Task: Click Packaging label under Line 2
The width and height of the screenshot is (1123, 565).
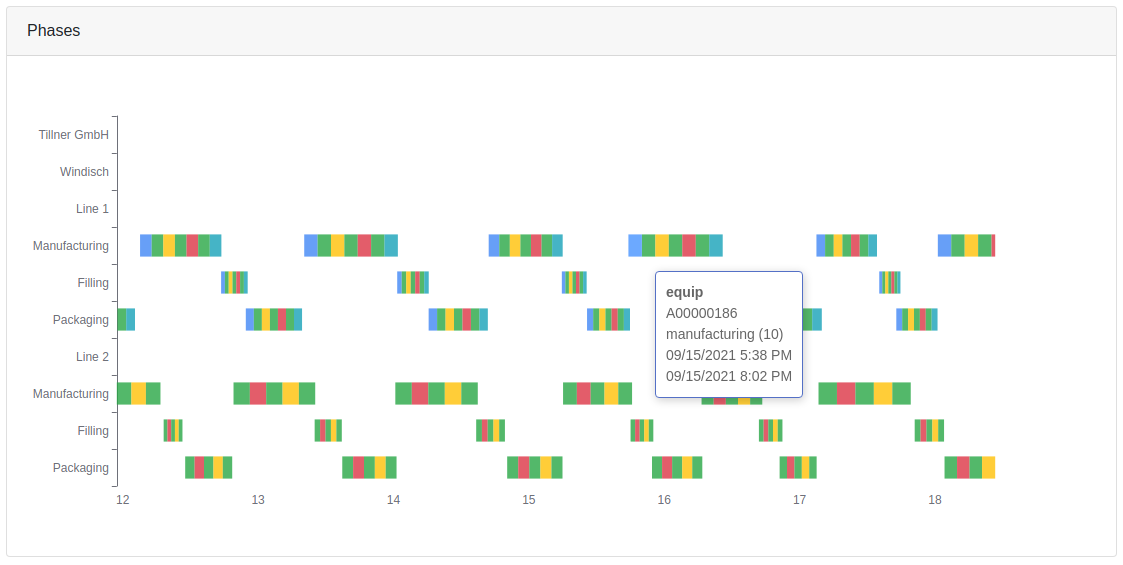Action: click(x=80, y=468)
